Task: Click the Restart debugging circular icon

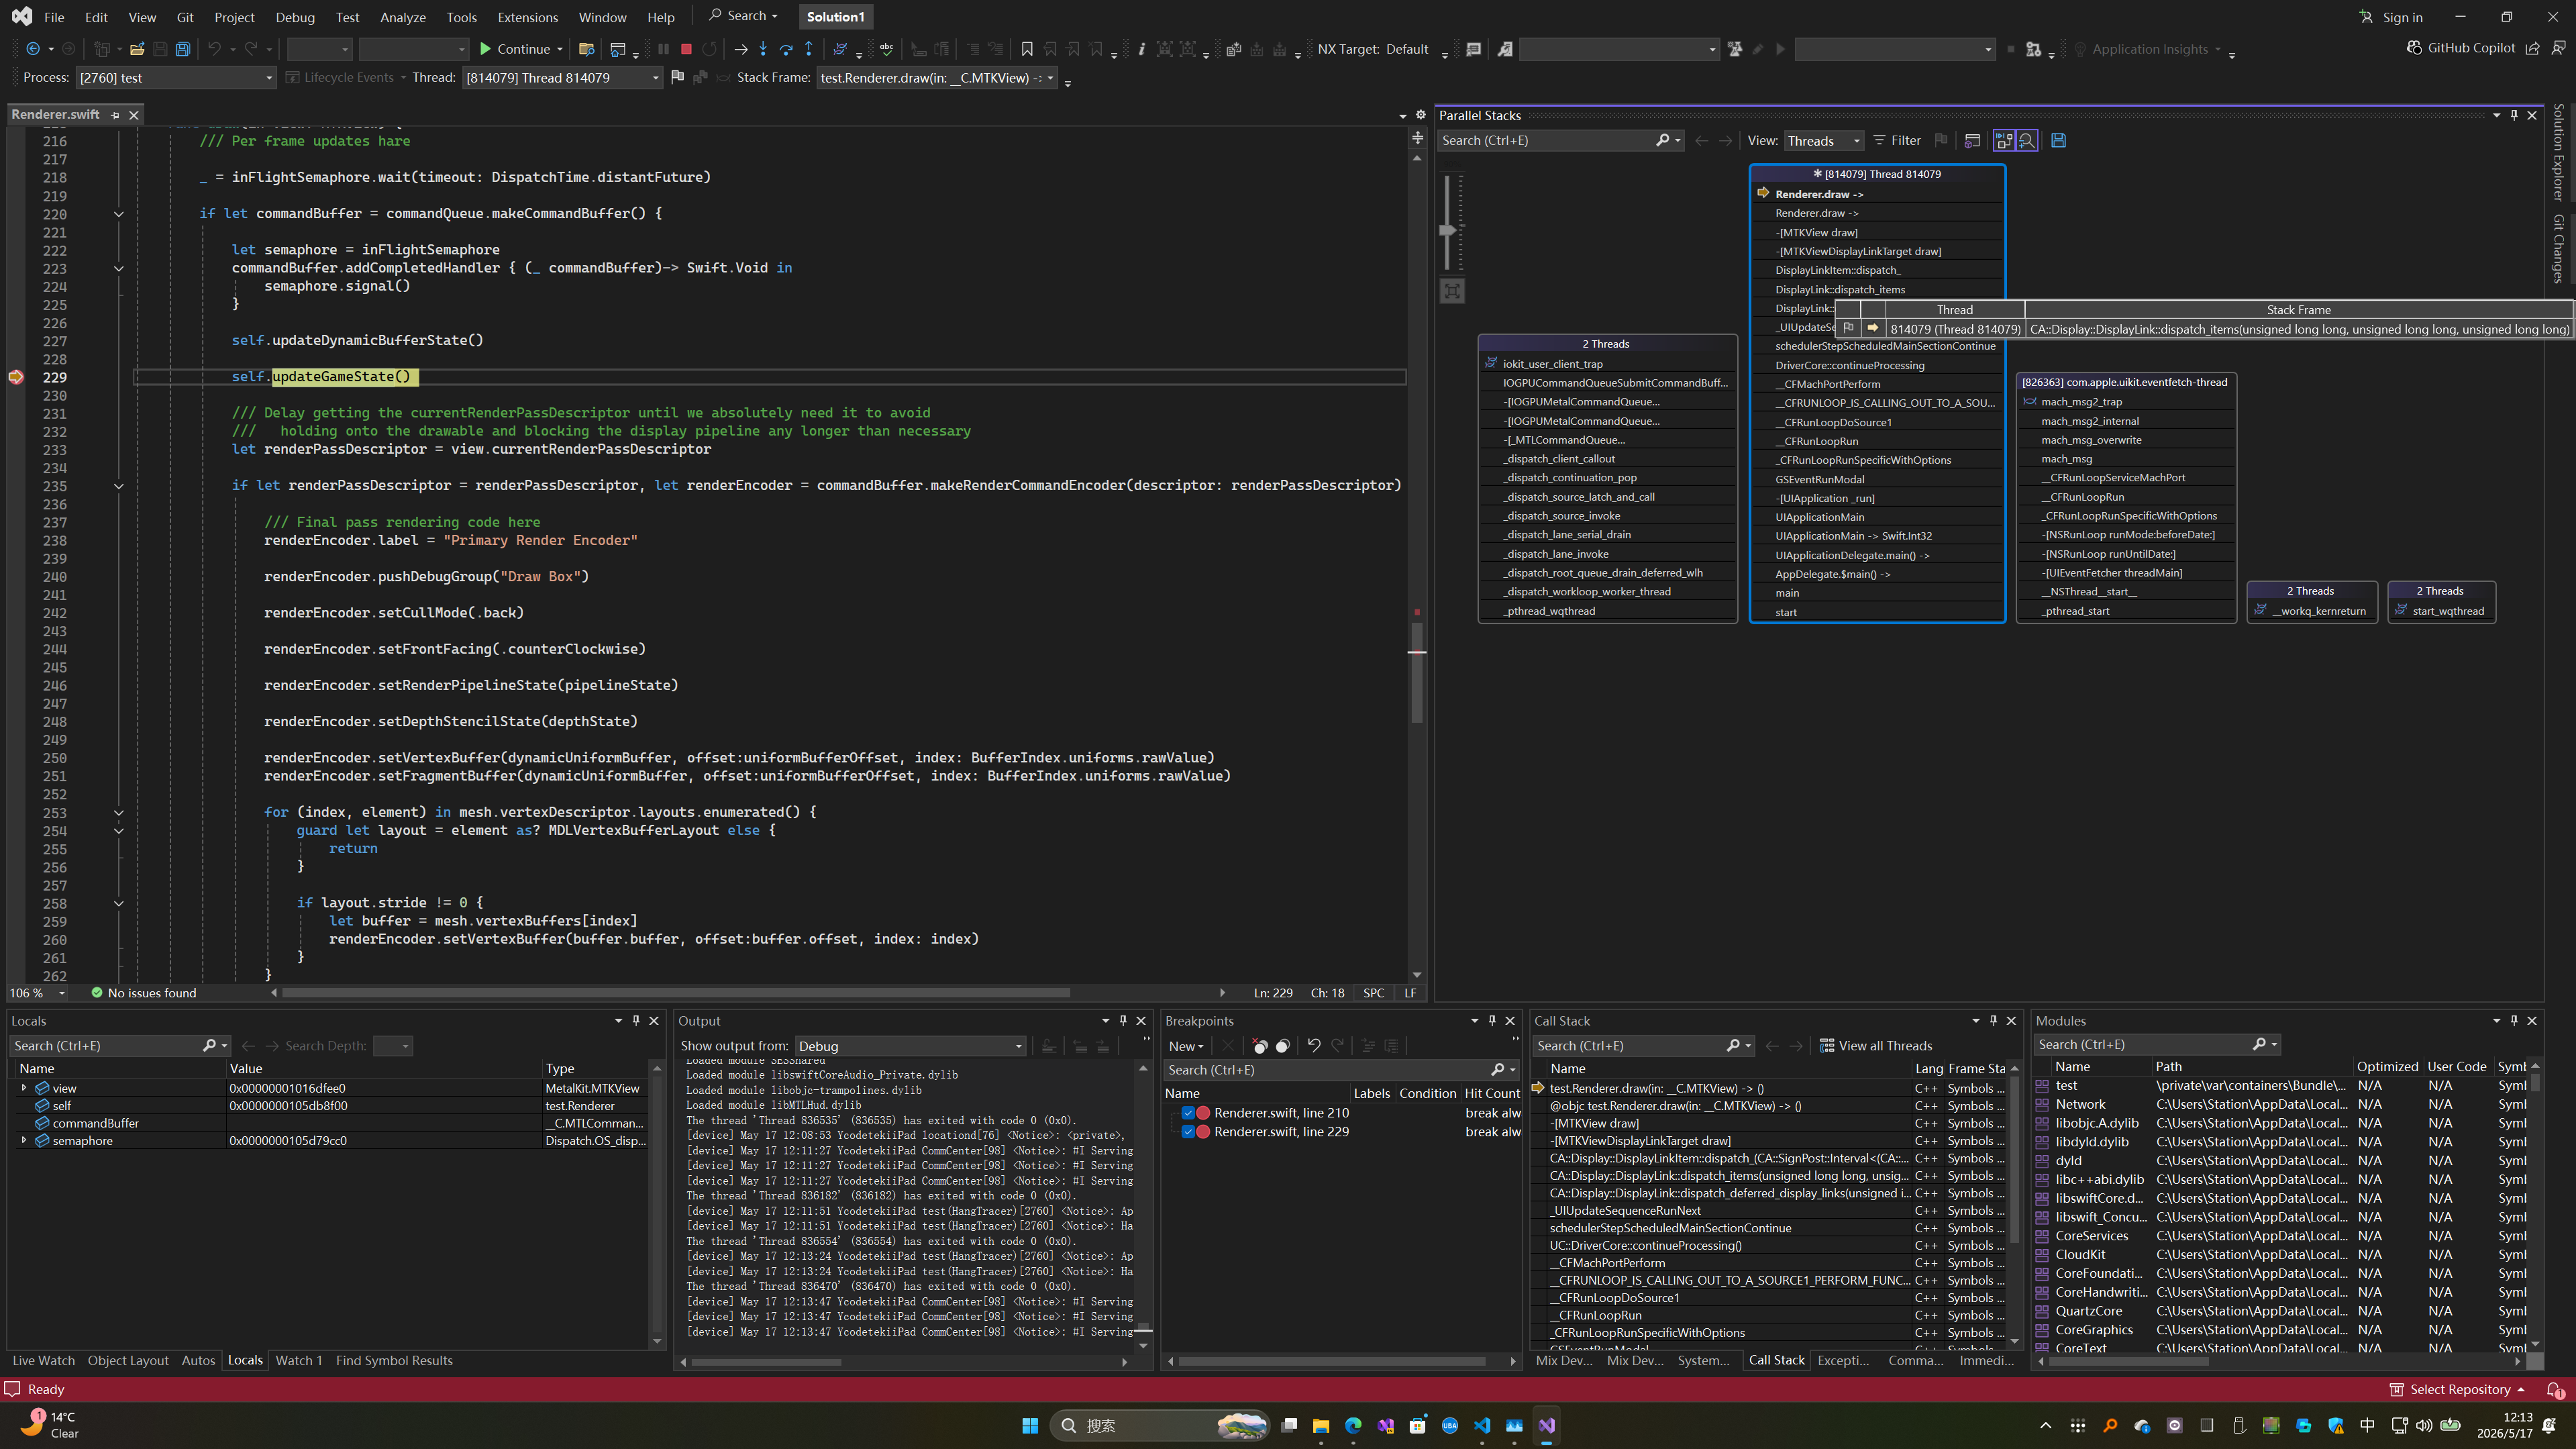Action: (x=709, y=49)
